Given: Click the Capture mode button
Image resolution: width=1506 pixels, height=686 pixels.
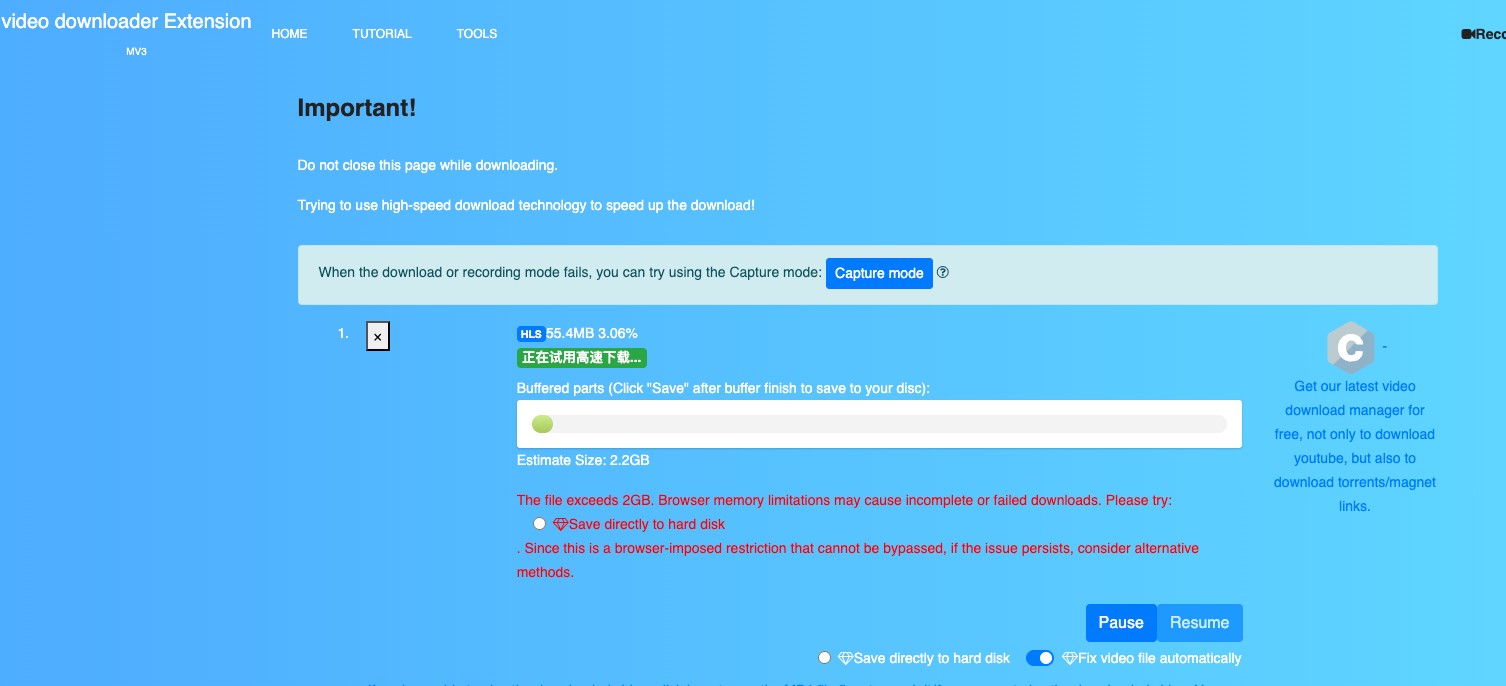Looking at the screenshot, I should (x=878, y=273).
